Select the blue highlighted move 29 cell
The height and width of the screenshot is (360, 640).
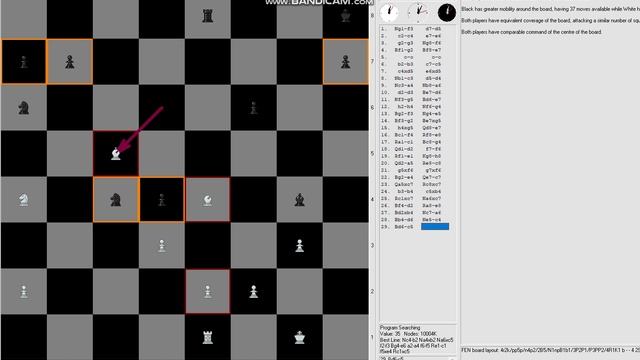point(435,227)
